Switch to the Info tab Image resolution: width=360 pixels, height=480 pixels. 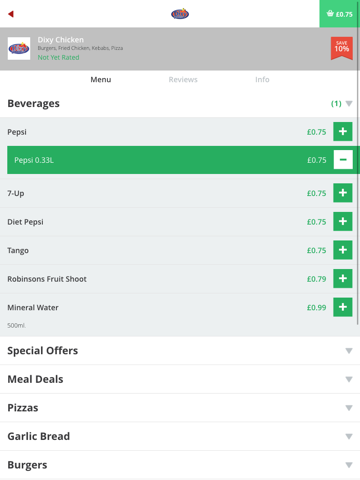262,80
